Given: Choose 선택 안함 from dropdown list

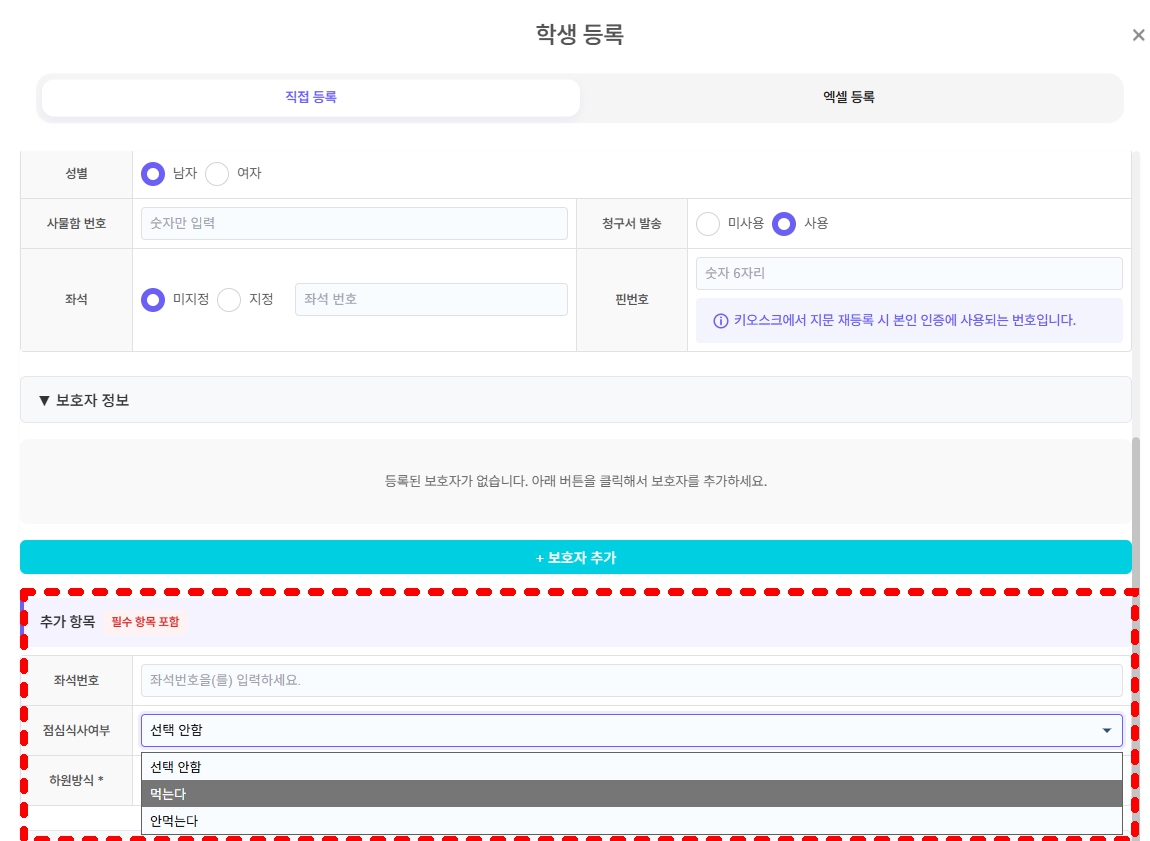Looking at the screenshot, I should [632, 767].
